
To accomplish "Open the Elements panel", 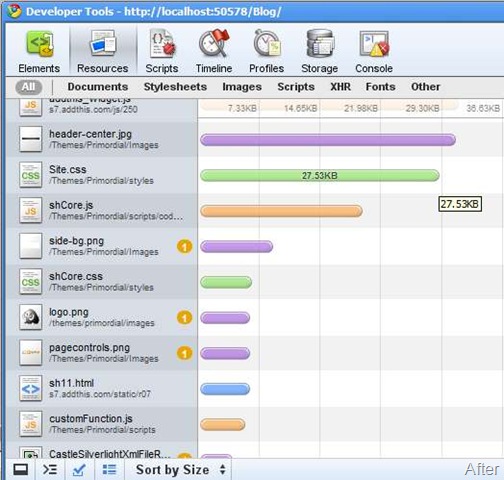I will click(39, 51).
